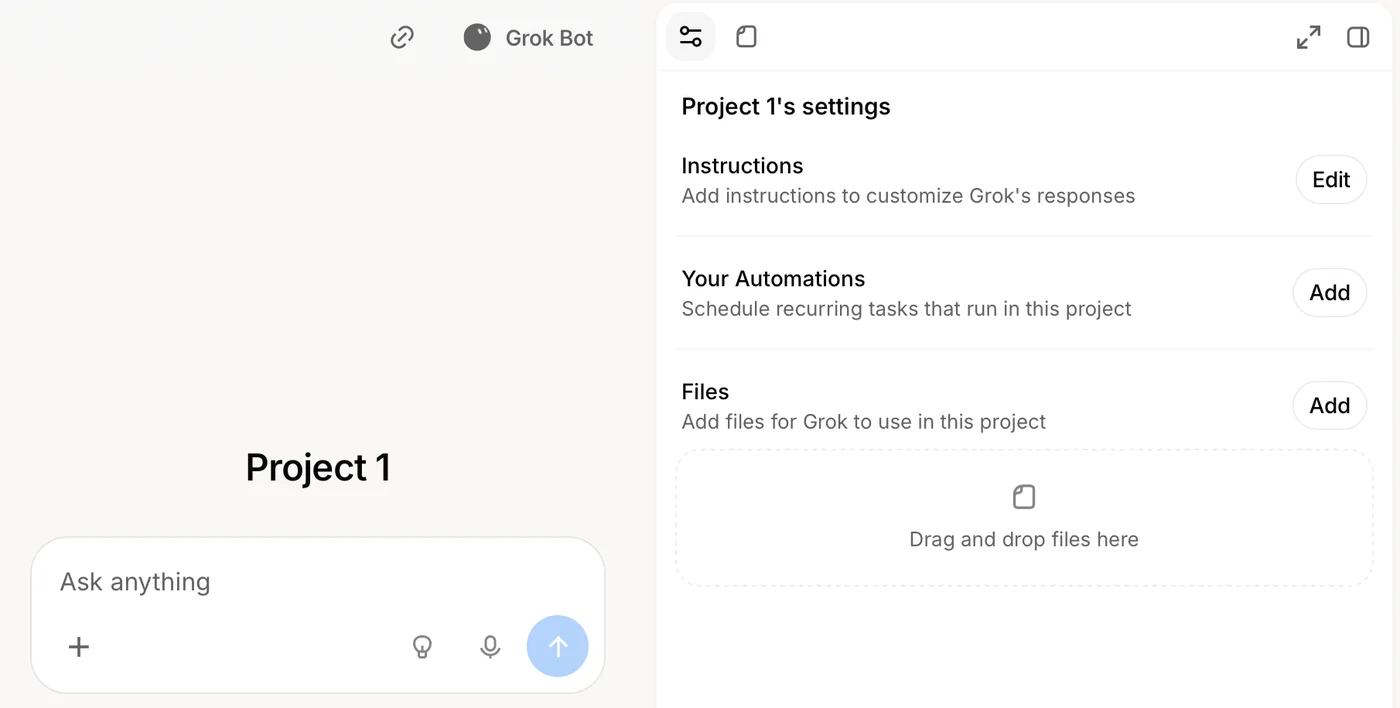Select the settings sliders tab icon

tap(691, 37)
